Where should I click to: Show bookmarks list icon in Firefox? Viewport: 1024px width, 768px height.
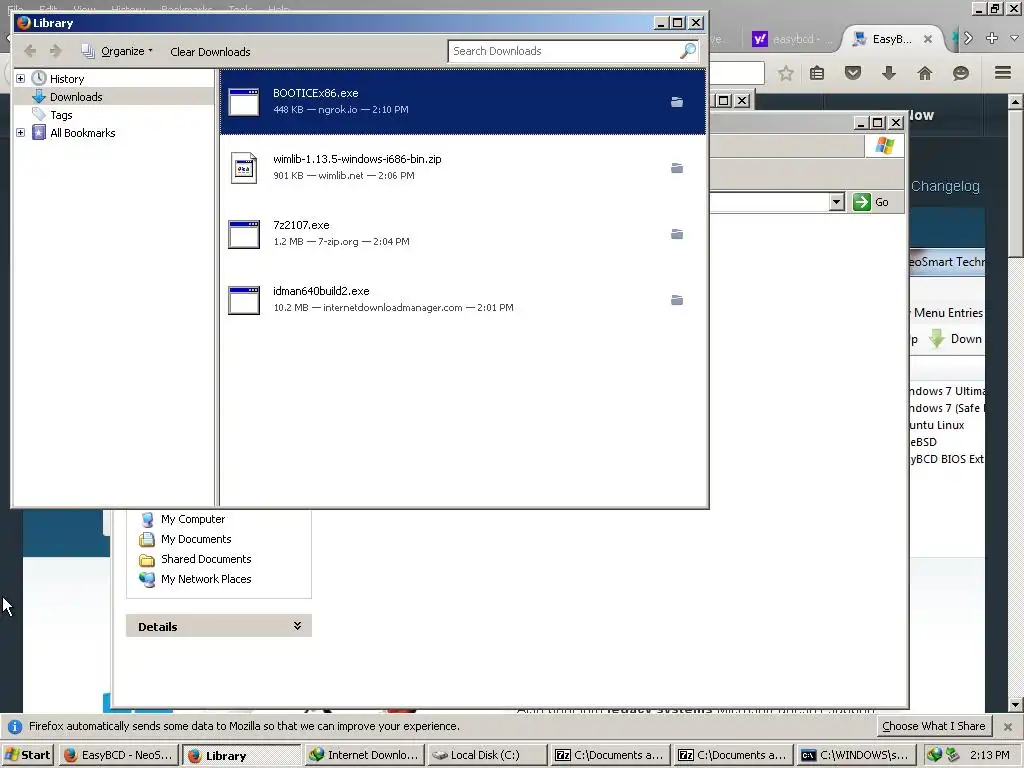(x=817, y=73)
